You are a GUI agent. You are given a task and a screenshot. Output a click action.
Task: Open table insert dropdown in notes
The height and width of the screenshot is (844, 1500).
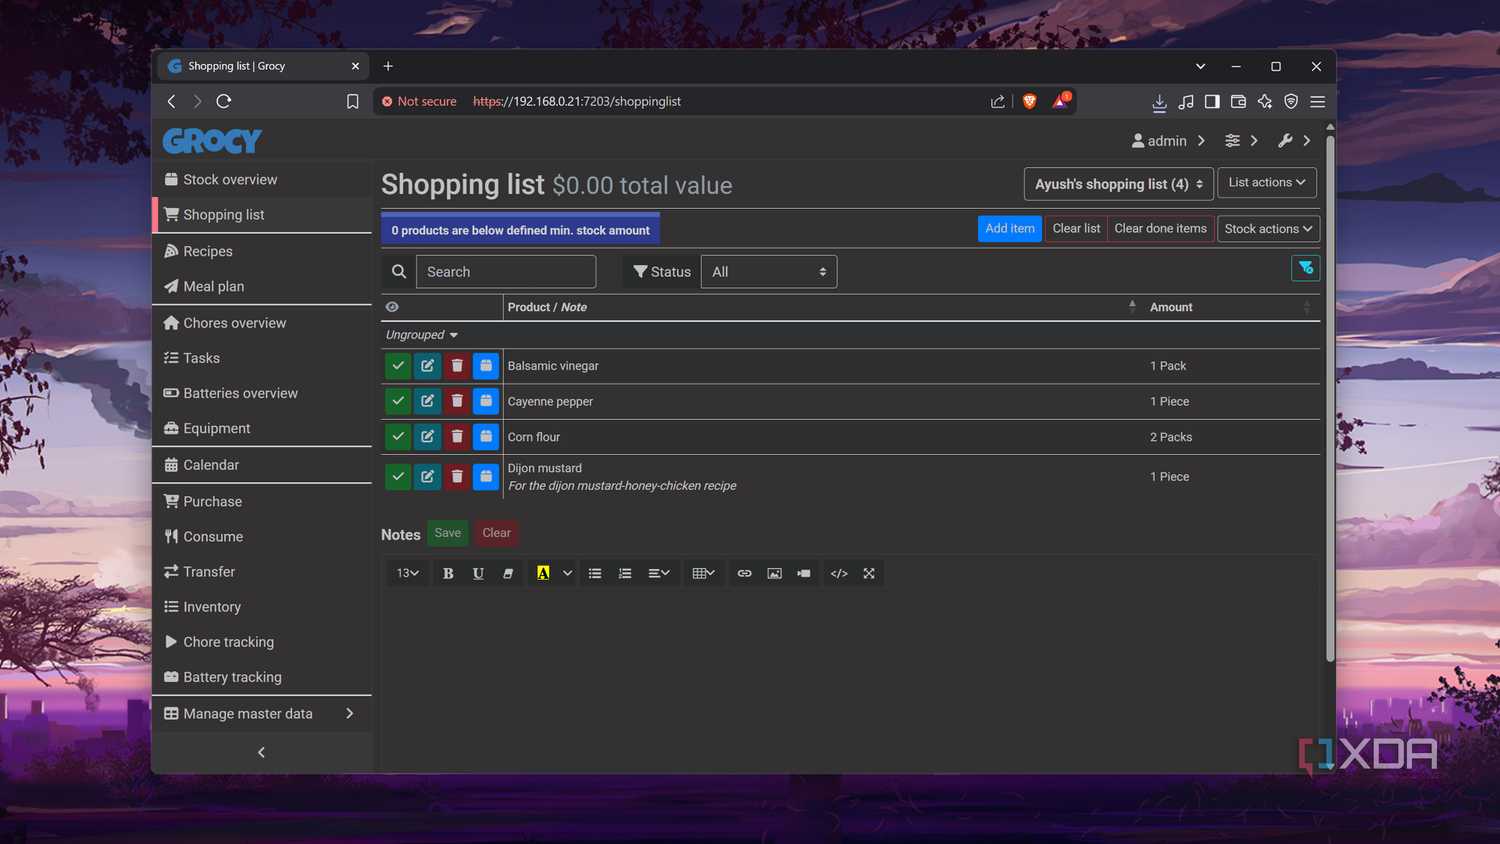point(703,573)
